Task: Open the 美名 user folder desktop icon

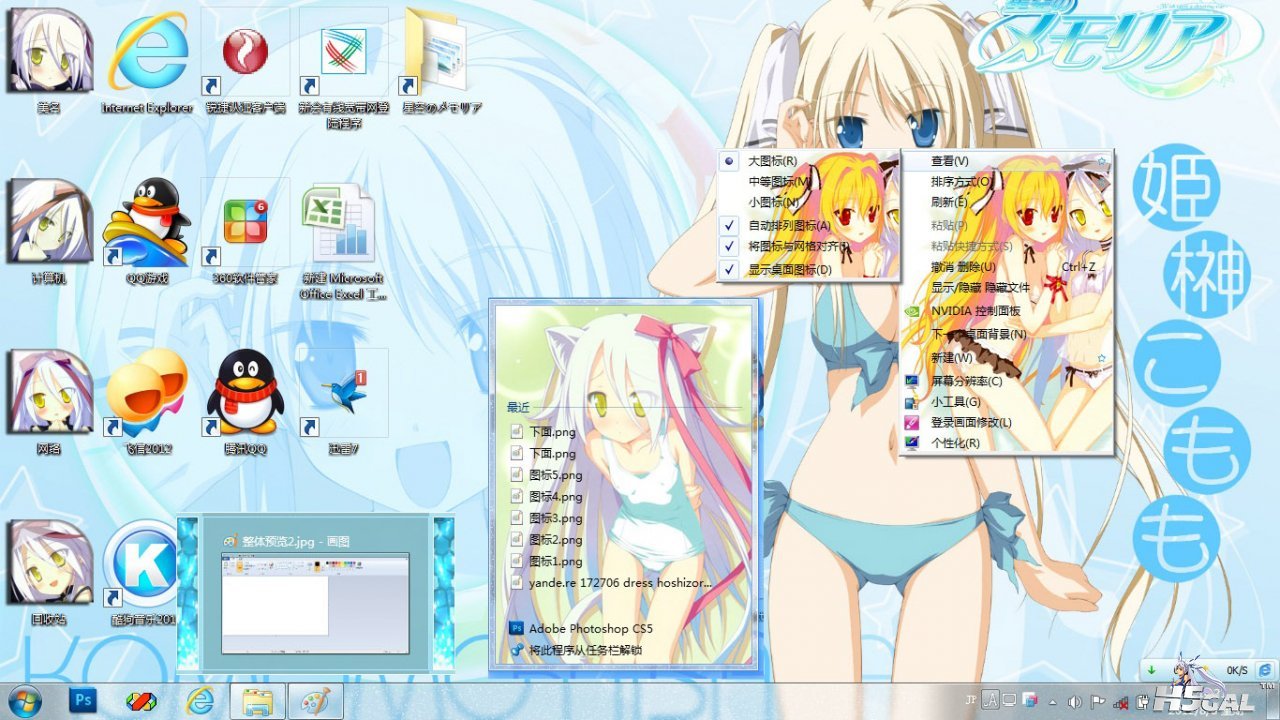Action: click(49, 60)
